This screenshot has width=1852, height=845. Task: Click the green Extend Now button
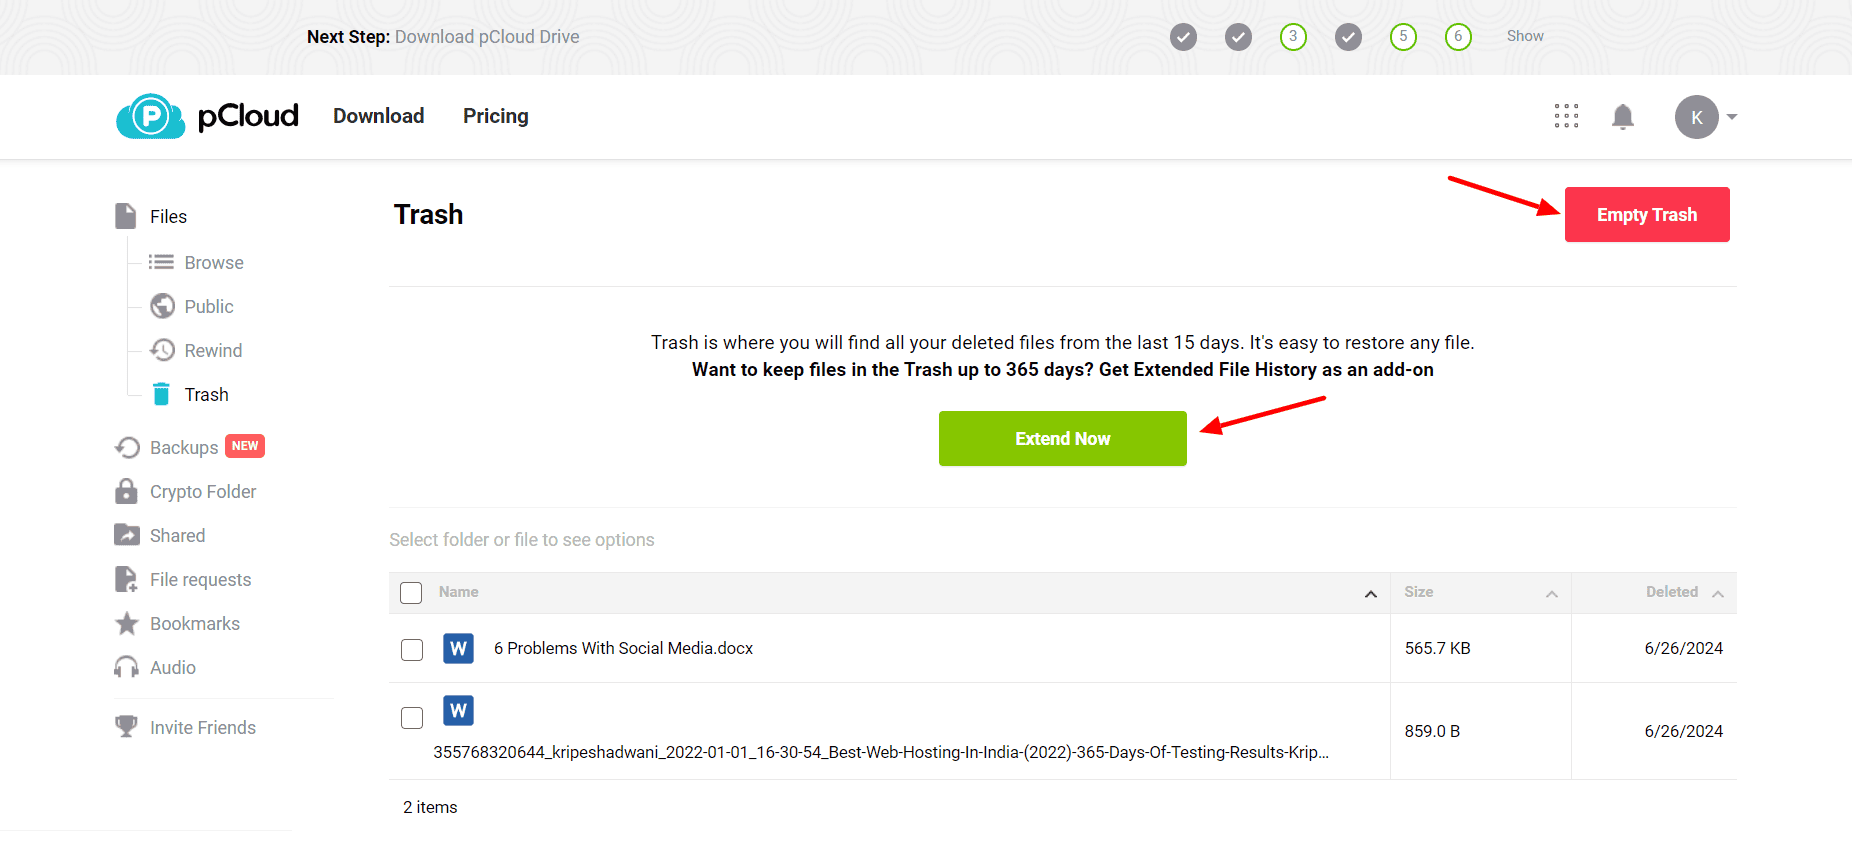pos(1062,438)
